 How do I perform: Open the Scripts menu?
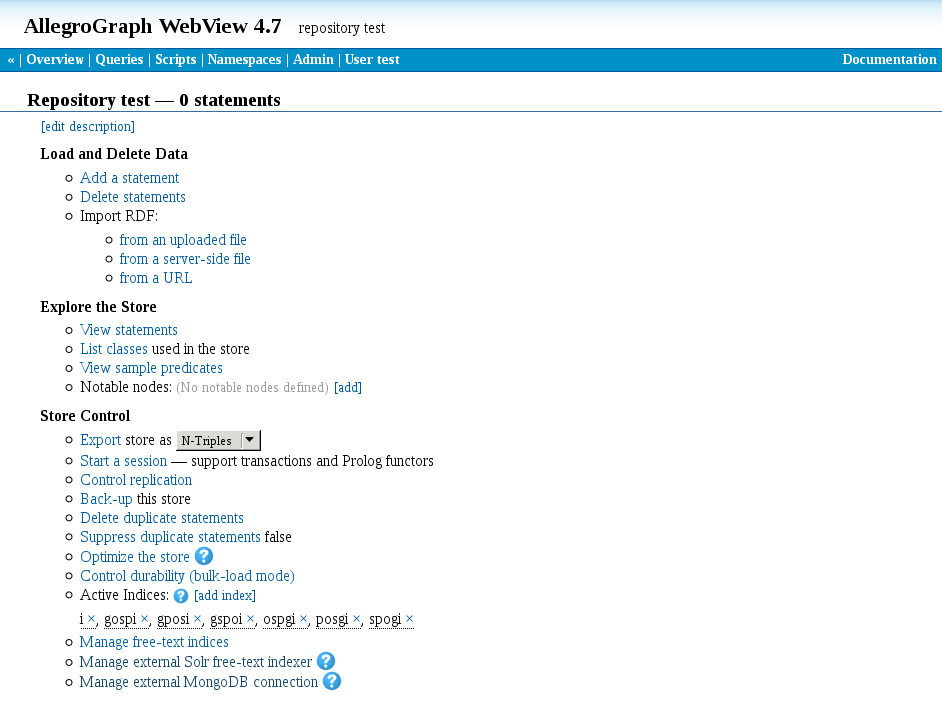175,59
